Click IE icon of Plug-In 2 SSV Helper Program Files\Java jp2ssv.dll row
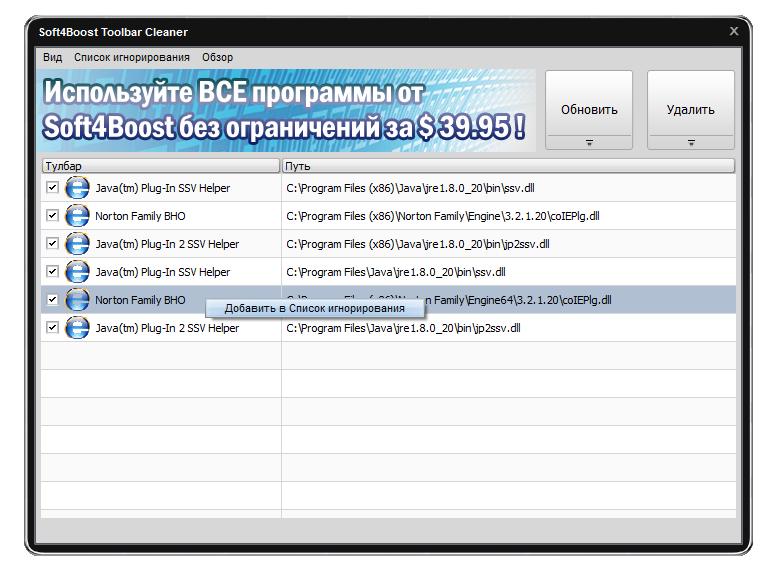774x577 pixels. (77, 328)
